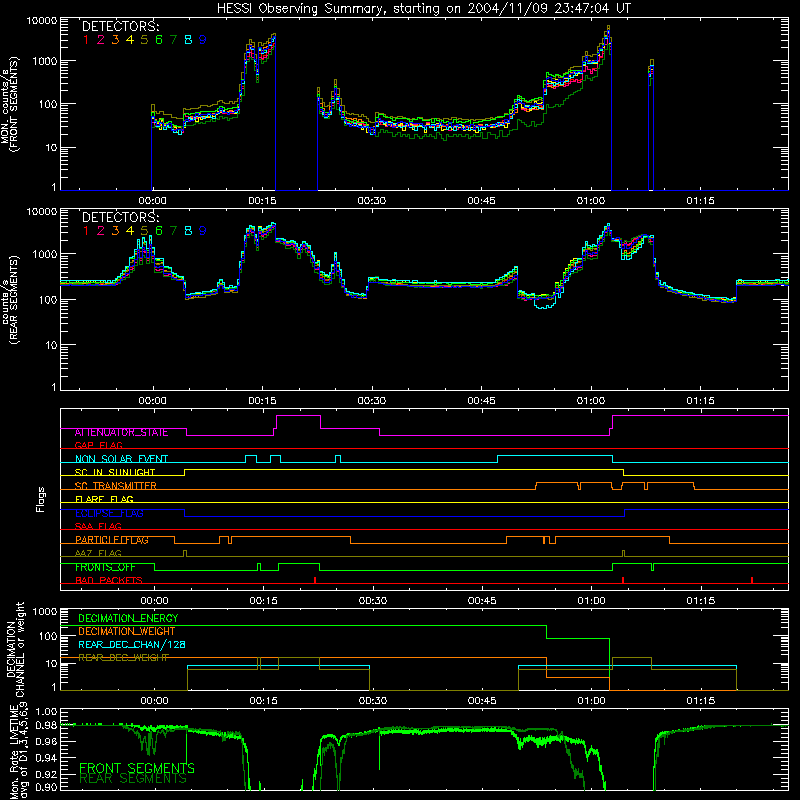
Task: Click the GAP_FLAG label
Action: pyautogui.click(x=98, y=446)
